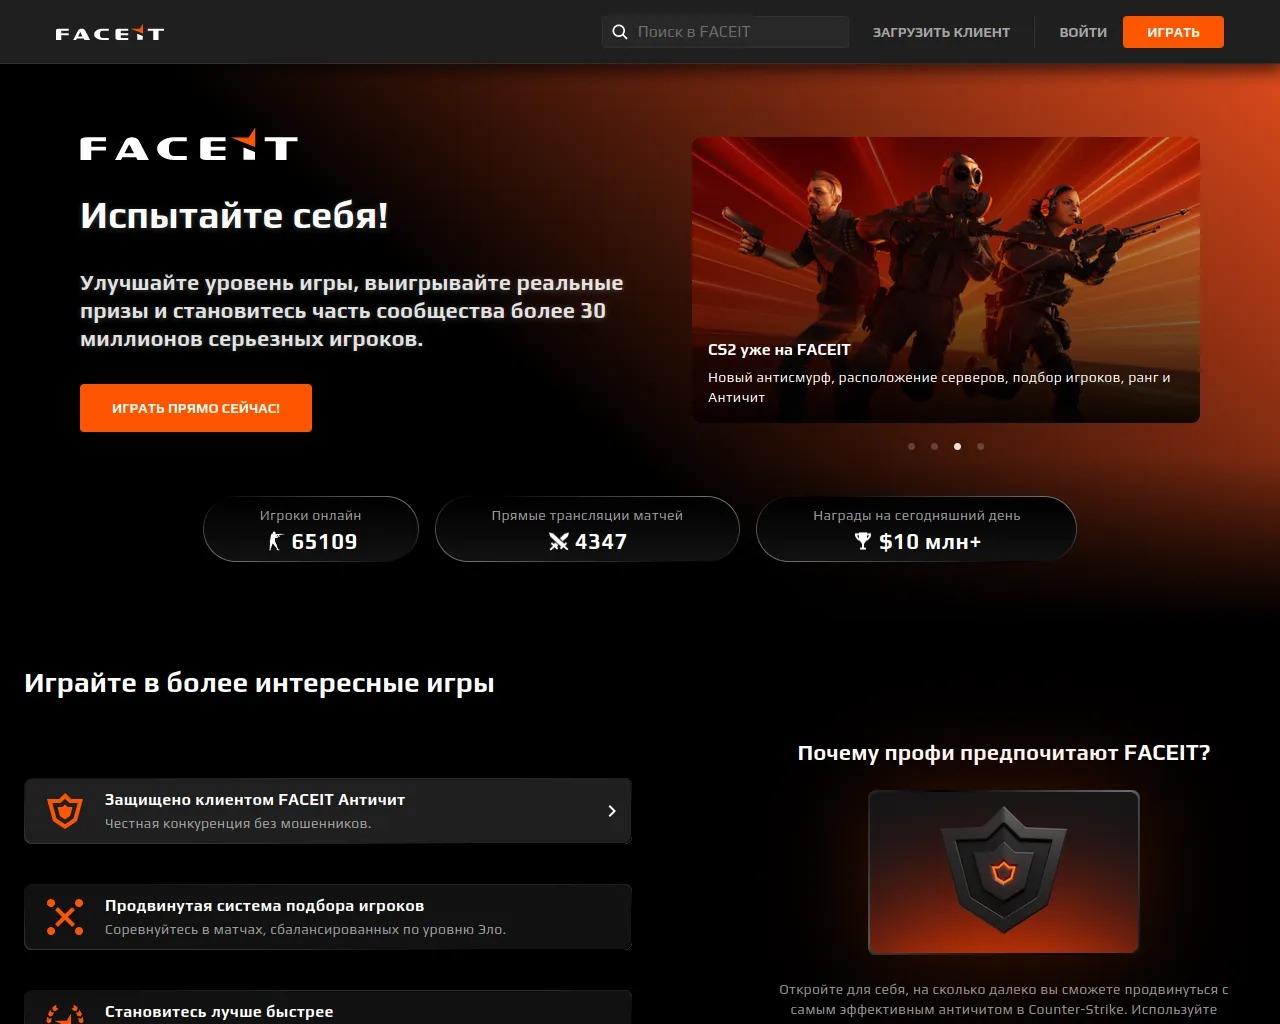Viewport: 1280px width, 1024px height.
Task: Click the crossed swords icon beside 4347
Action: coord(559,541)
